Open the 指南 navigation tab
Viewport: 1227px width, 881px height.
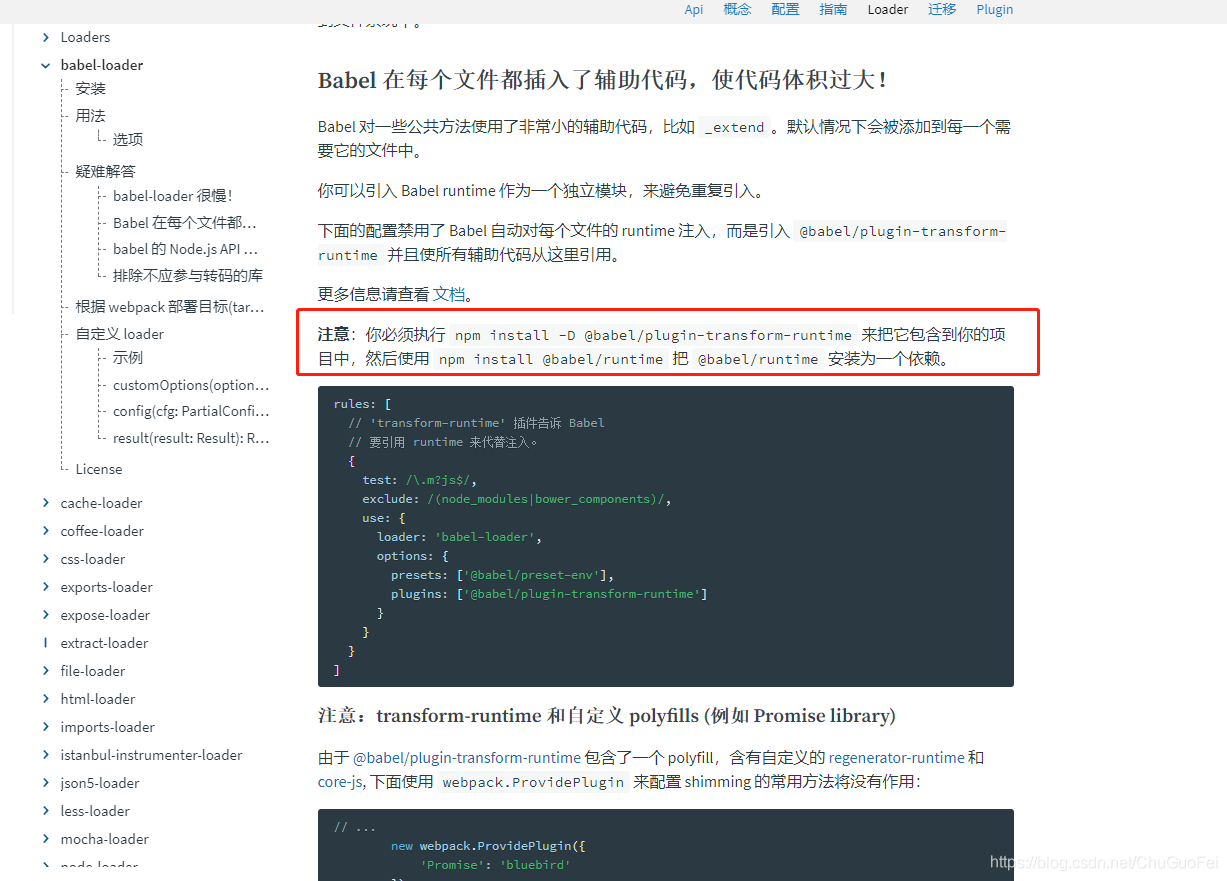[833, 9]
